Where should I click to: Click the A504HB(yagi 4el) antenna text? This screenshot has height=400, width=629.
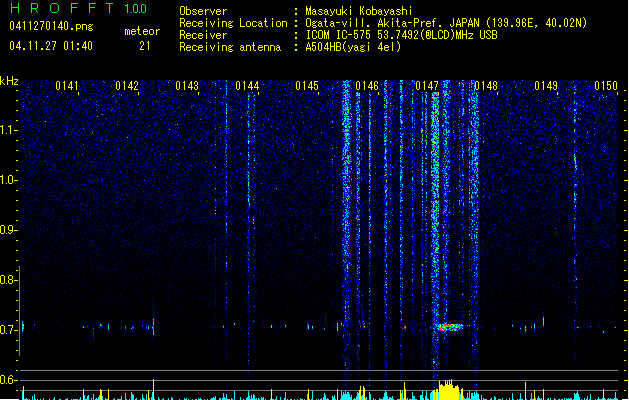(x=353, y=47)
